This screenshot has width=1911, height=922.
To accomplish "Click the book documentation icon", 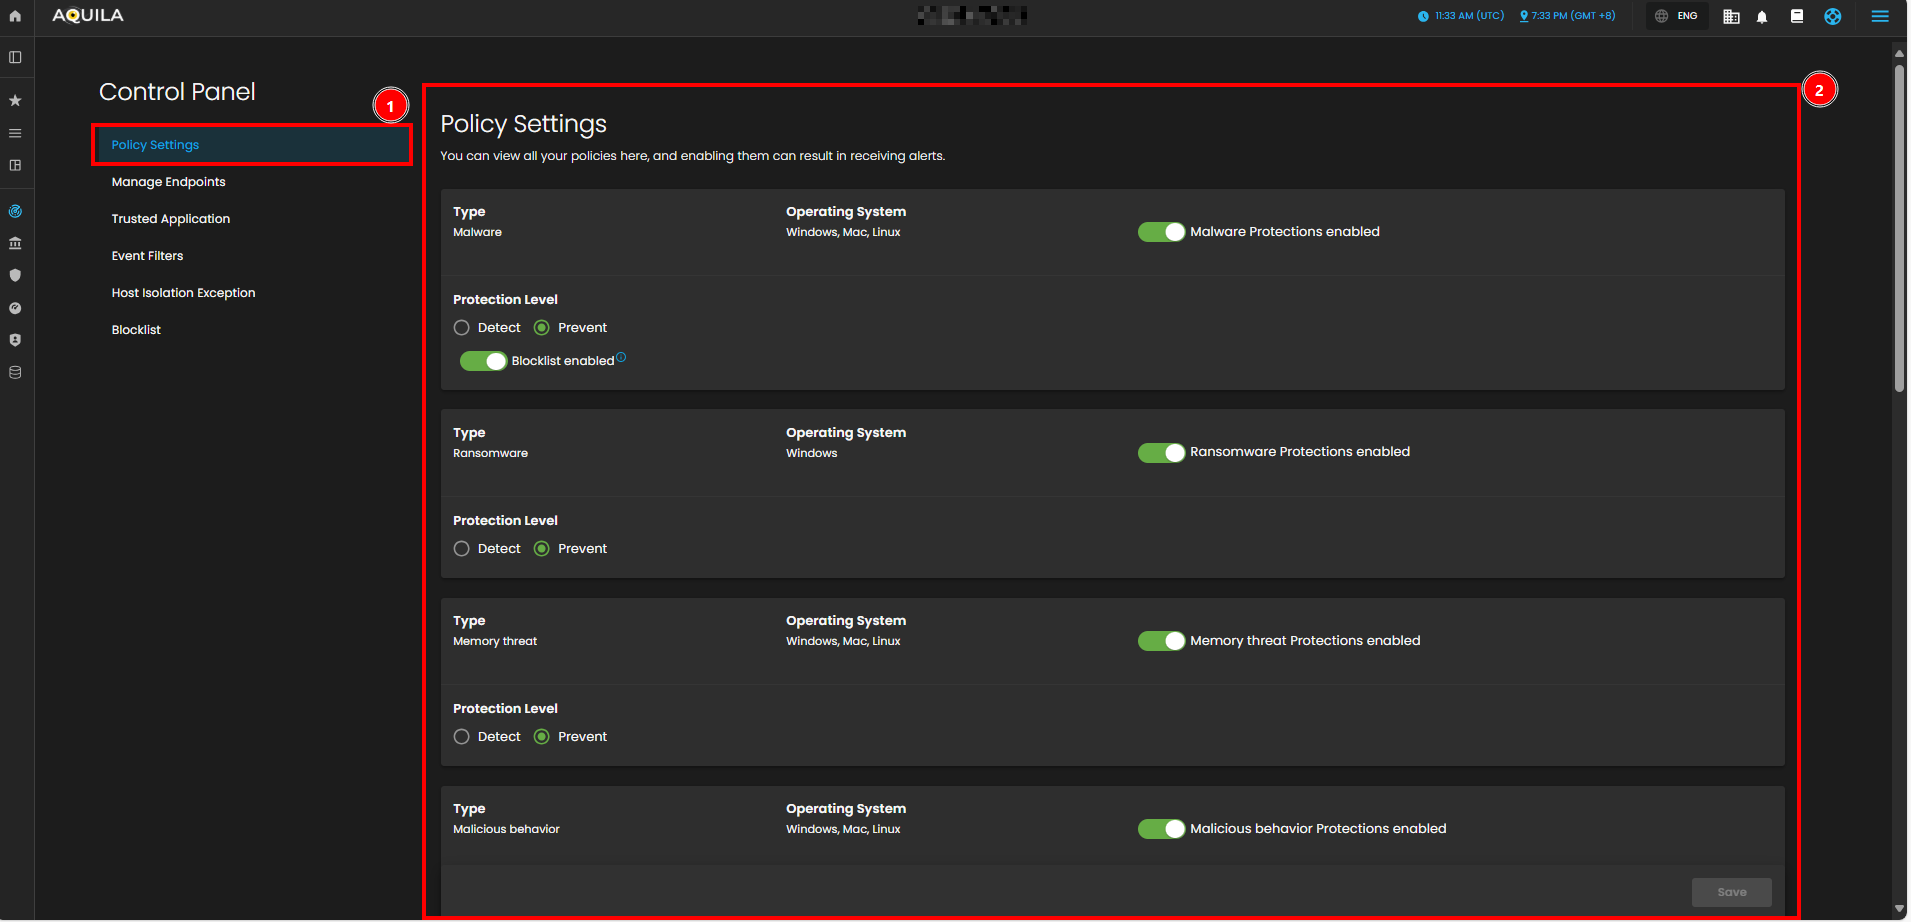I will [1797, 16].
